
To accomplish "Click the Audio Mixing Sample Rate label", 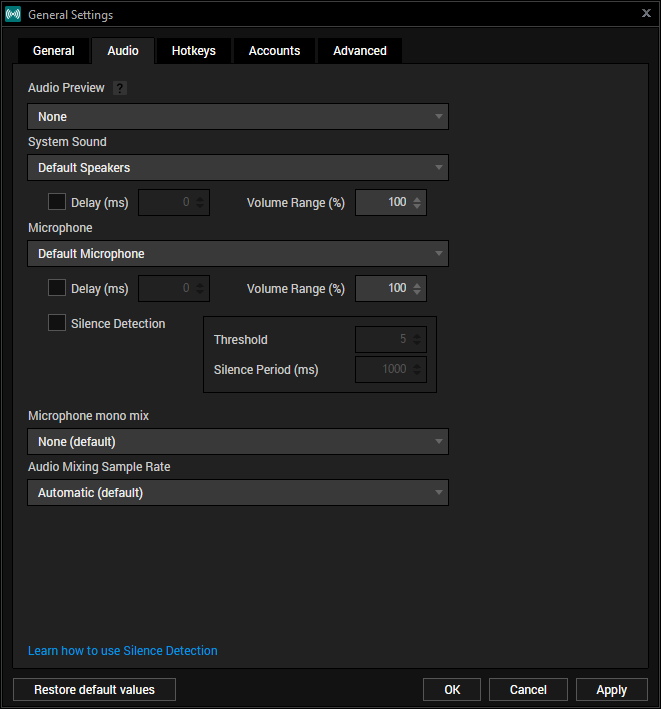I will point(99,467).
